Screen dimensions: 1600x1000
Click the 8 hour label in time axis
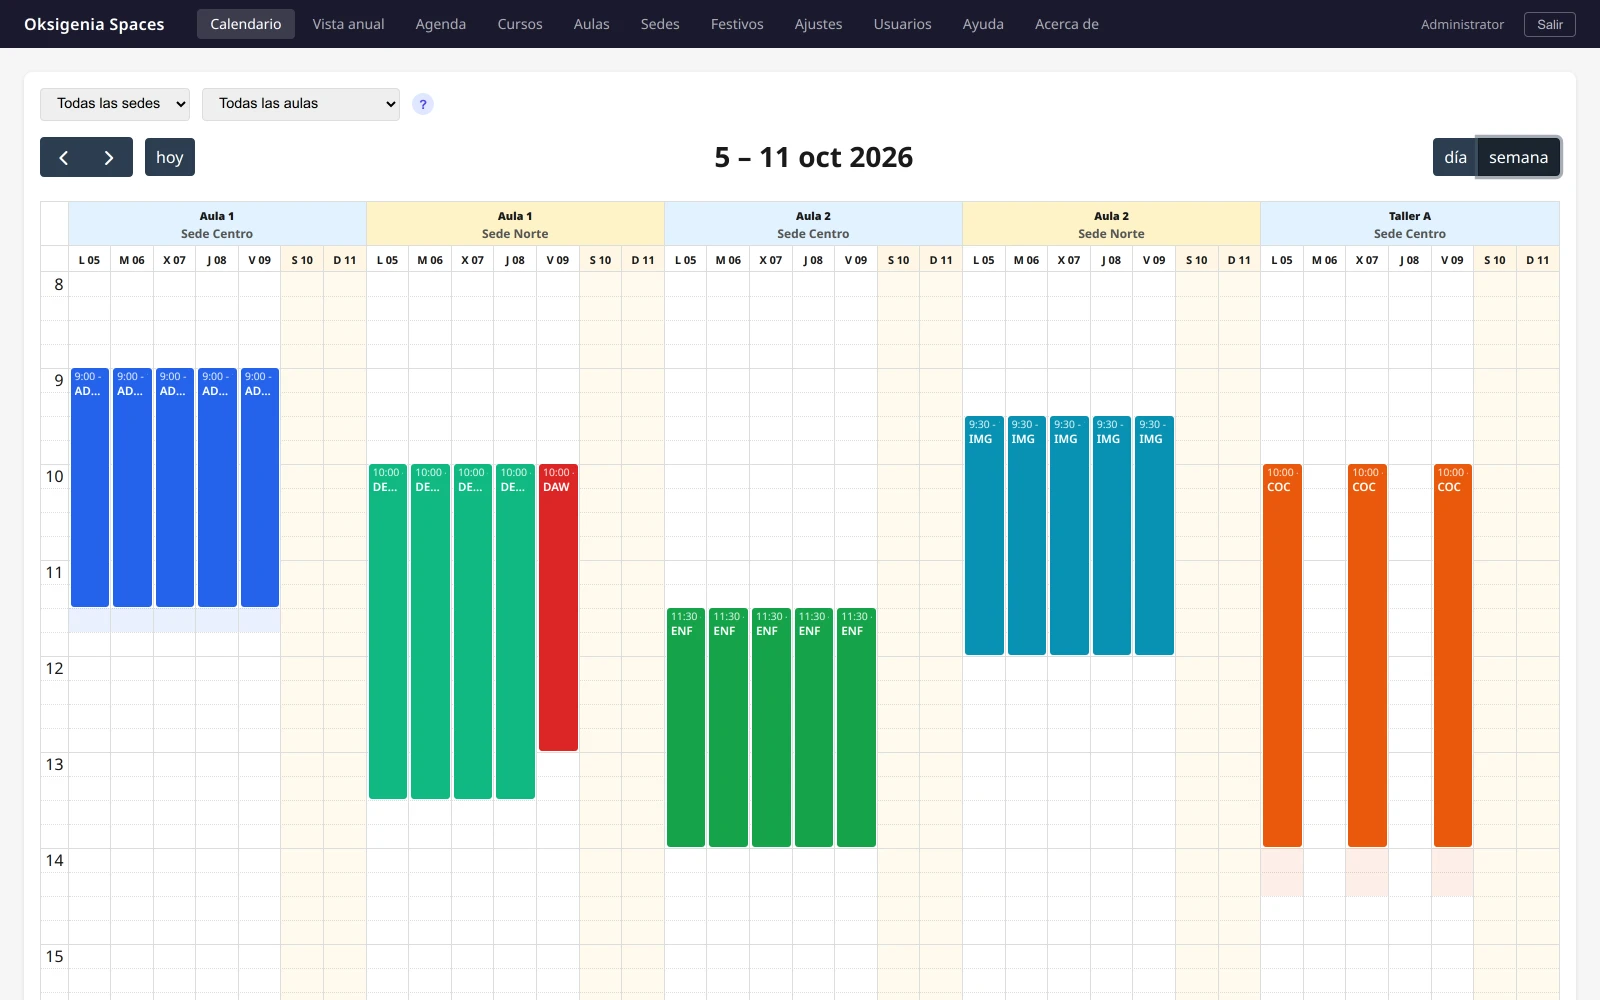(x=58, y=284)
